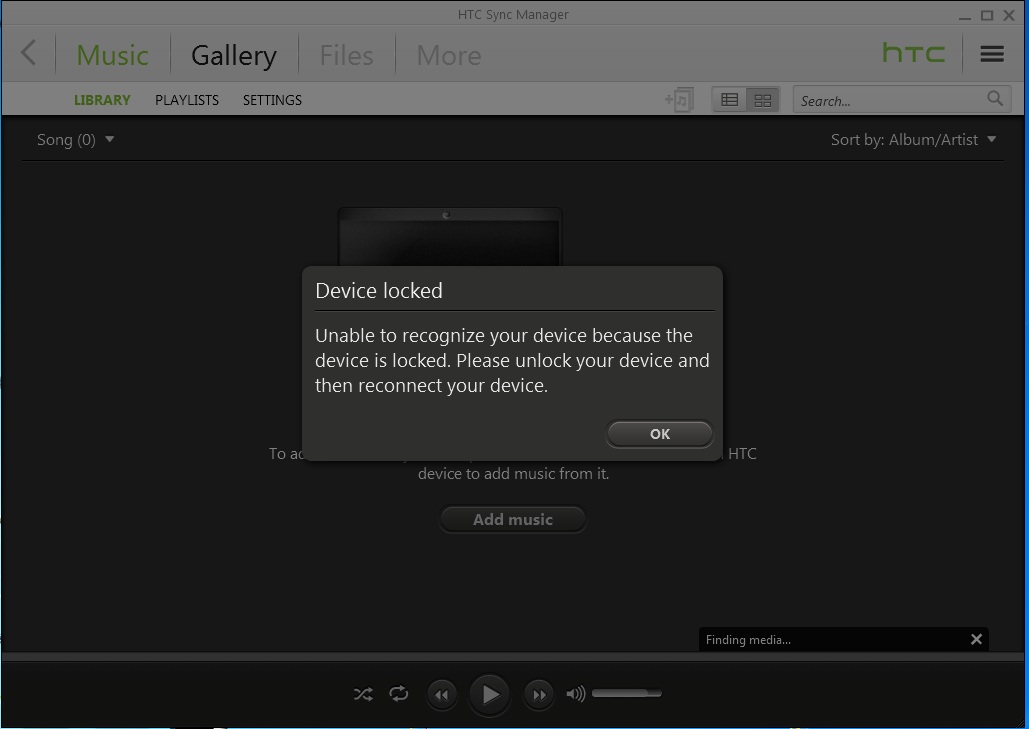1029x729 pixels.
Task: Open the Gallery tab
Action: click(x=234, y=56)
